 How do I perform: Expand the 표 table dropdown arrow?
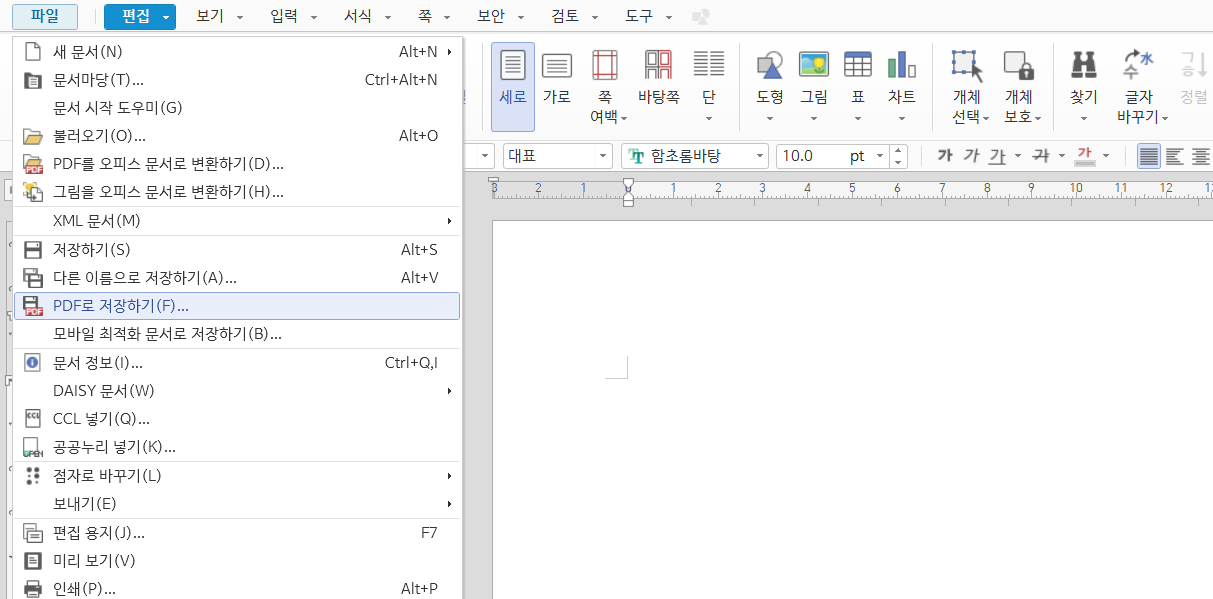858,118
